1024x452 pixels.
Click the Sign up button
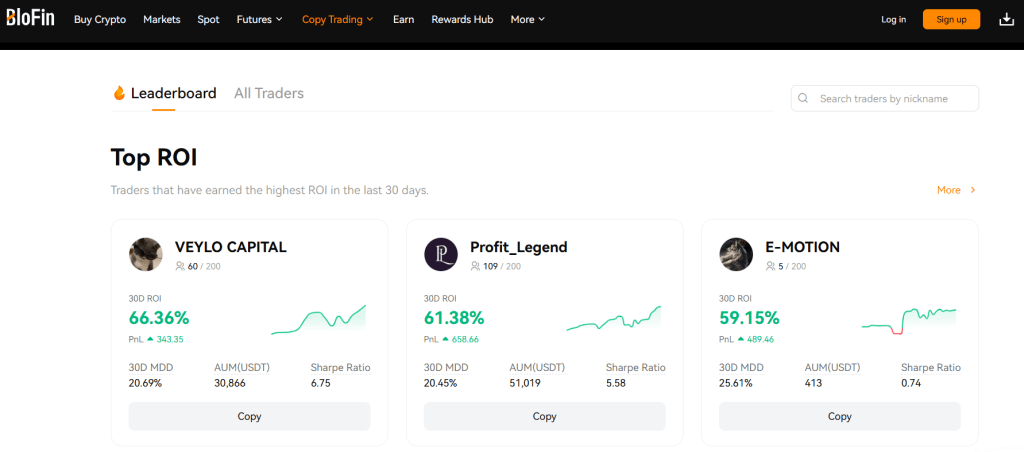click(951, 19)
